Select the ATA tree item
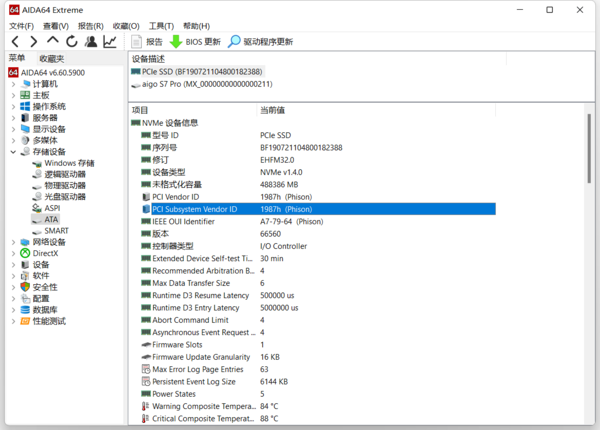600x430 pixels. point(45,220)
